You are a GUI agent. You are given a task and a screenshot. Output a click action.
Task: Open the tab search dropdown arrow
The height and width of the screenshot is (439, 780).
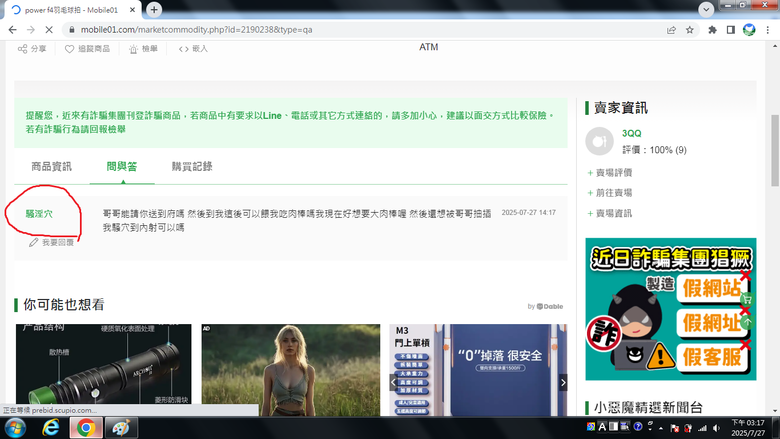[x=706, y=9]
